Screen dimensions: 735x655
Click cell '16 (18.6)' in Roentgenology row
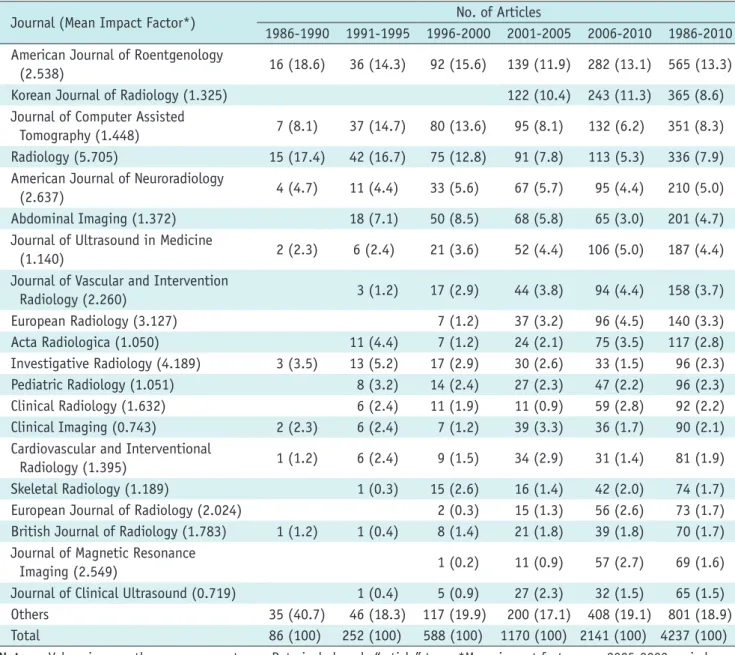(x=297, y=64)
